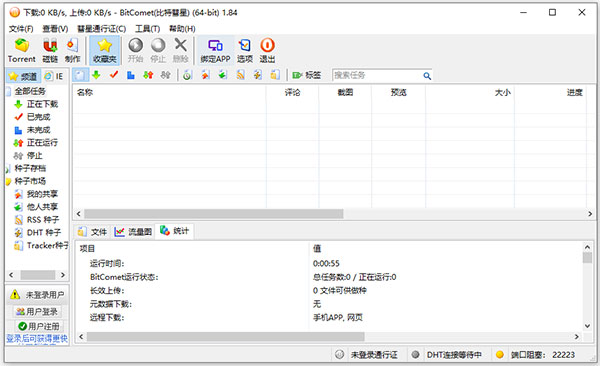Open the 帮助(H) menu
600x366 pixels.
(182, 29)
